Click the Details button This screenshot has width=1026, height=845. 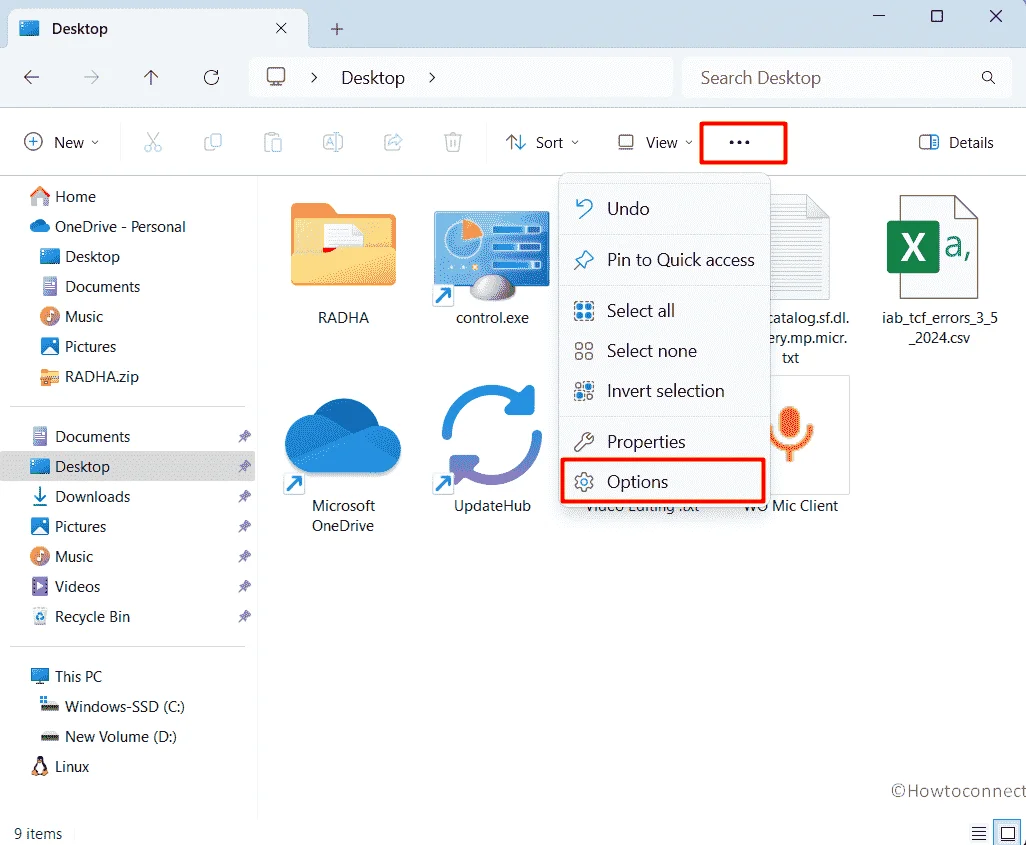coord(955,142)
